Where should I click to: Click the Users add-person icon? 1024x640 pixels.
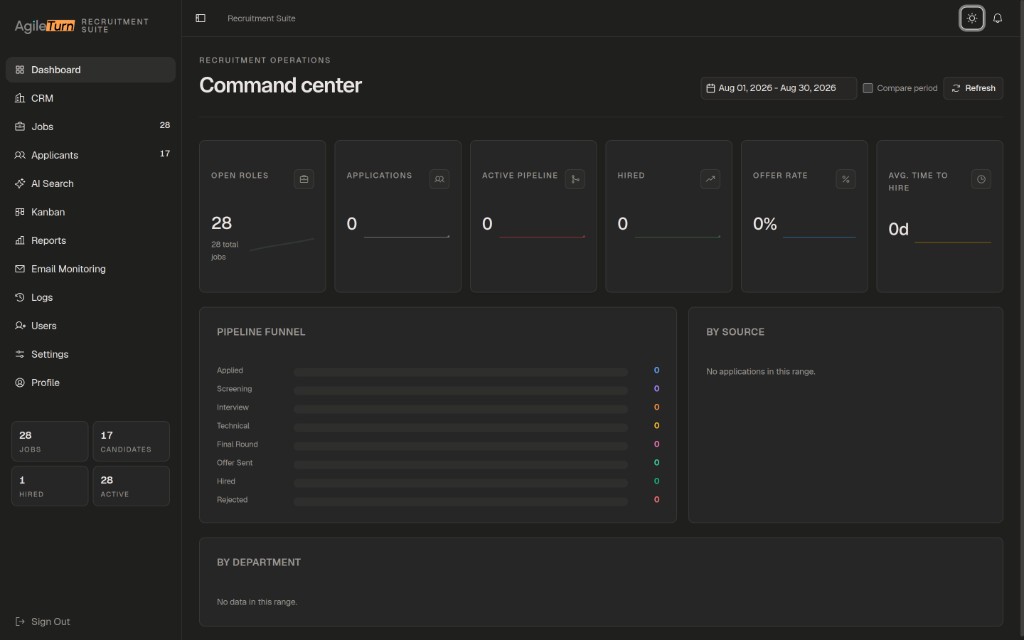click(20, 325)
